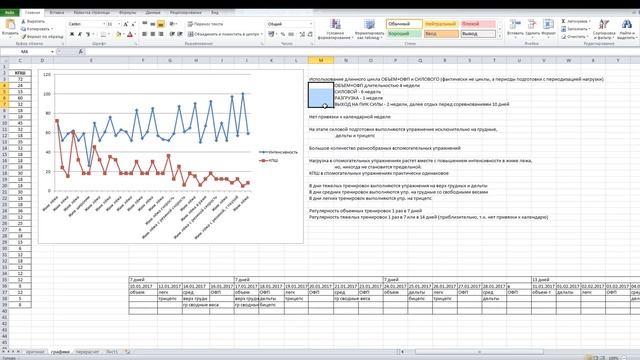The image size is (640, 360).
Task: Open Find and Select (Найти и выделить)
Action: click(627, 29)
